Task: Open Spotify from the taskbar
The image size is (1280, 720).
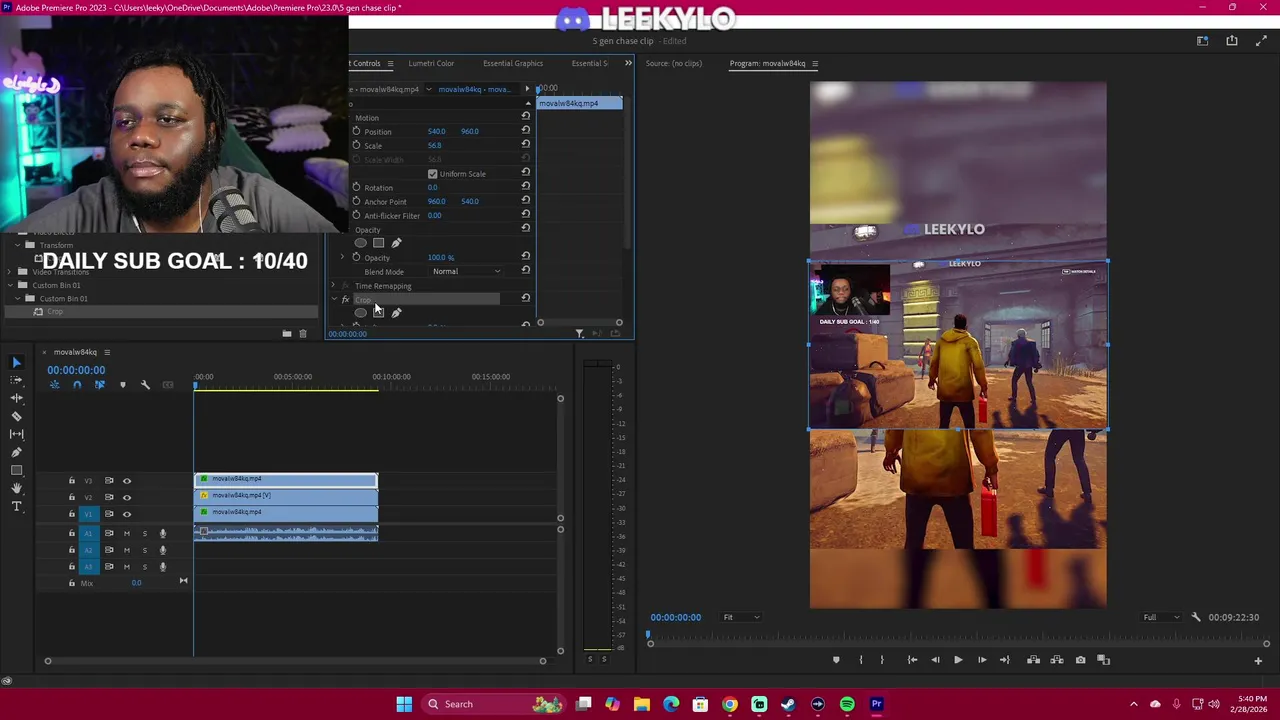Action: click(x=847, y=704)
